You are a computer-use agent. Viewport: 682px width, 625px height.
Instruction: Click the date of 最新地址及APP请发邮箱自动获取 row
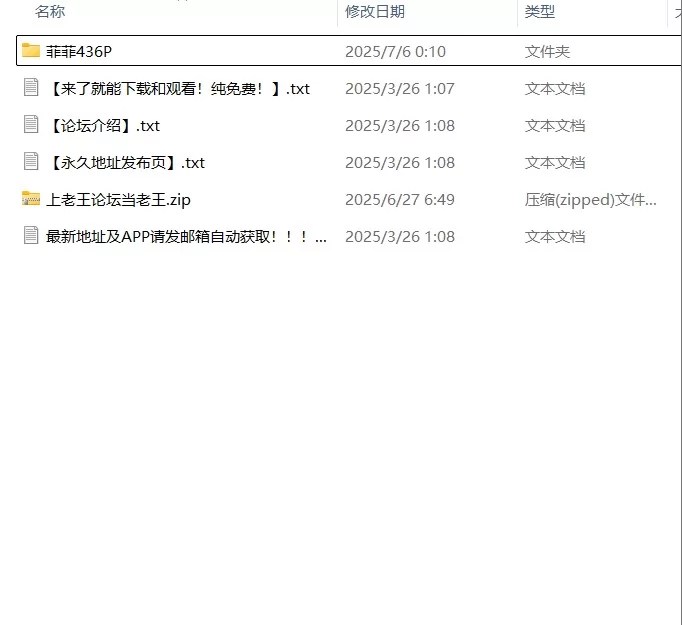coord(400,237)
